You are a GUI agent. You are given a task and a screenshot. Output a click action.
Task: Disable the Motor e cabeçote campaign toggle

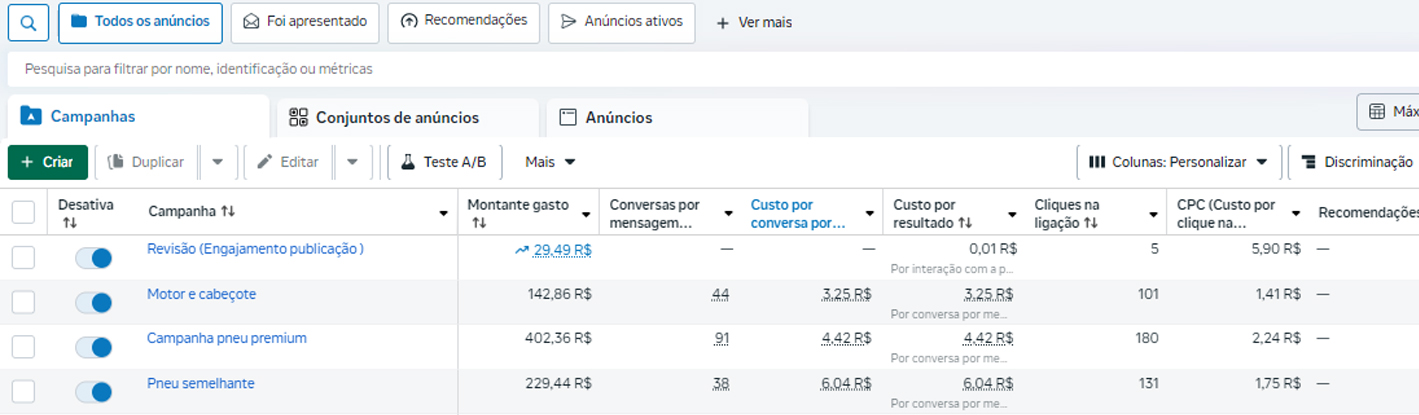[x=94, y=303]
